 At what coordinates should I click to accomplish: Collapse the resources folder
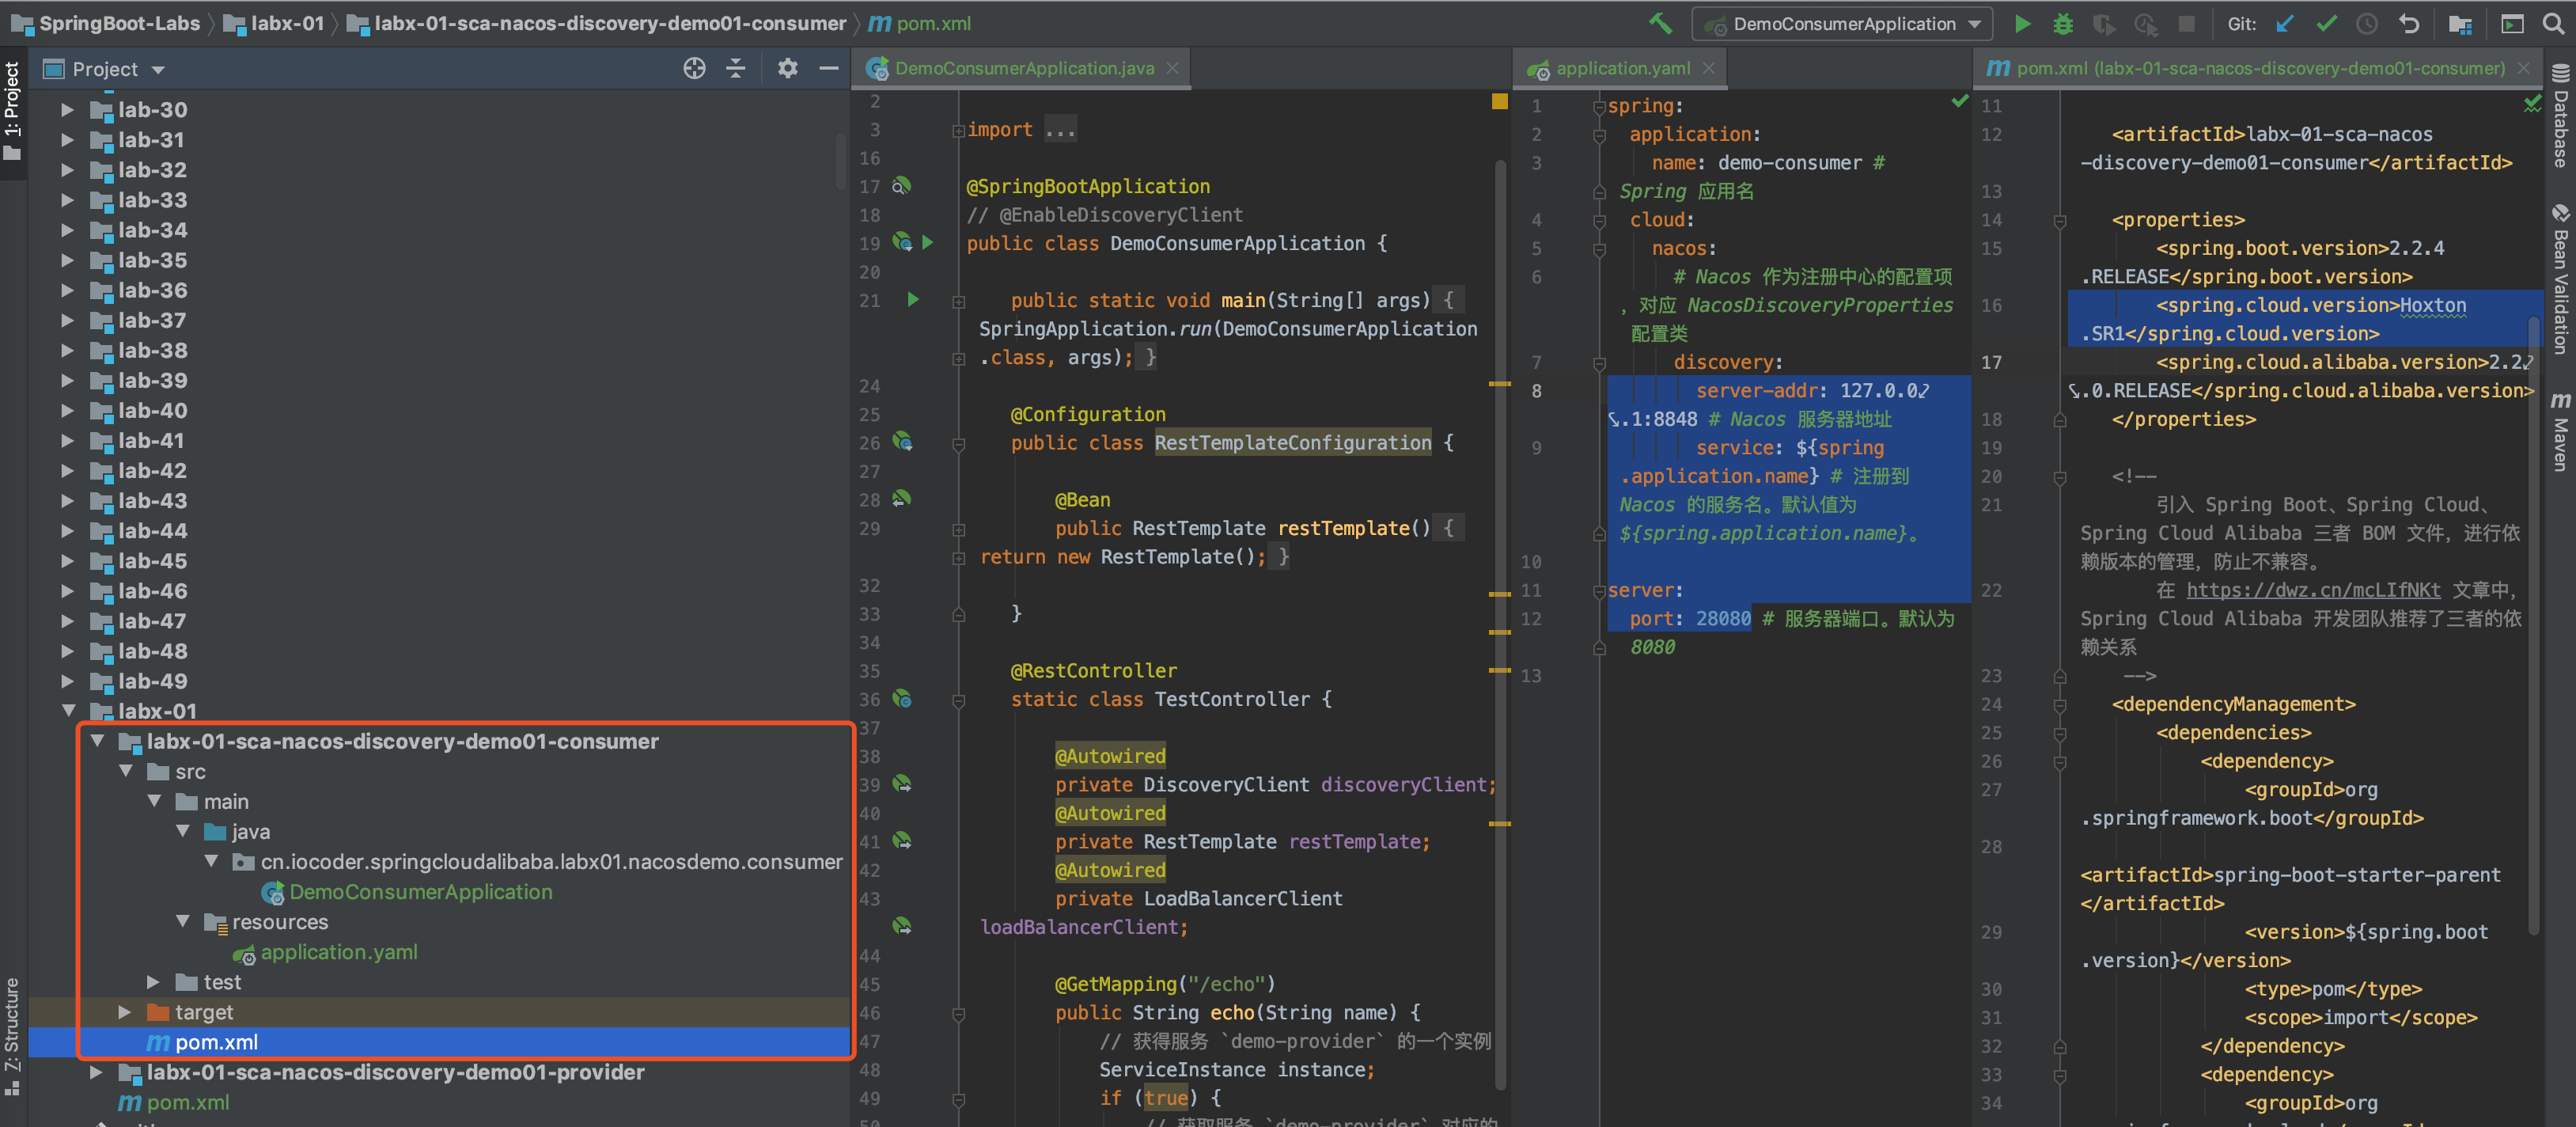pyautogui.click(x=182, y=921)
